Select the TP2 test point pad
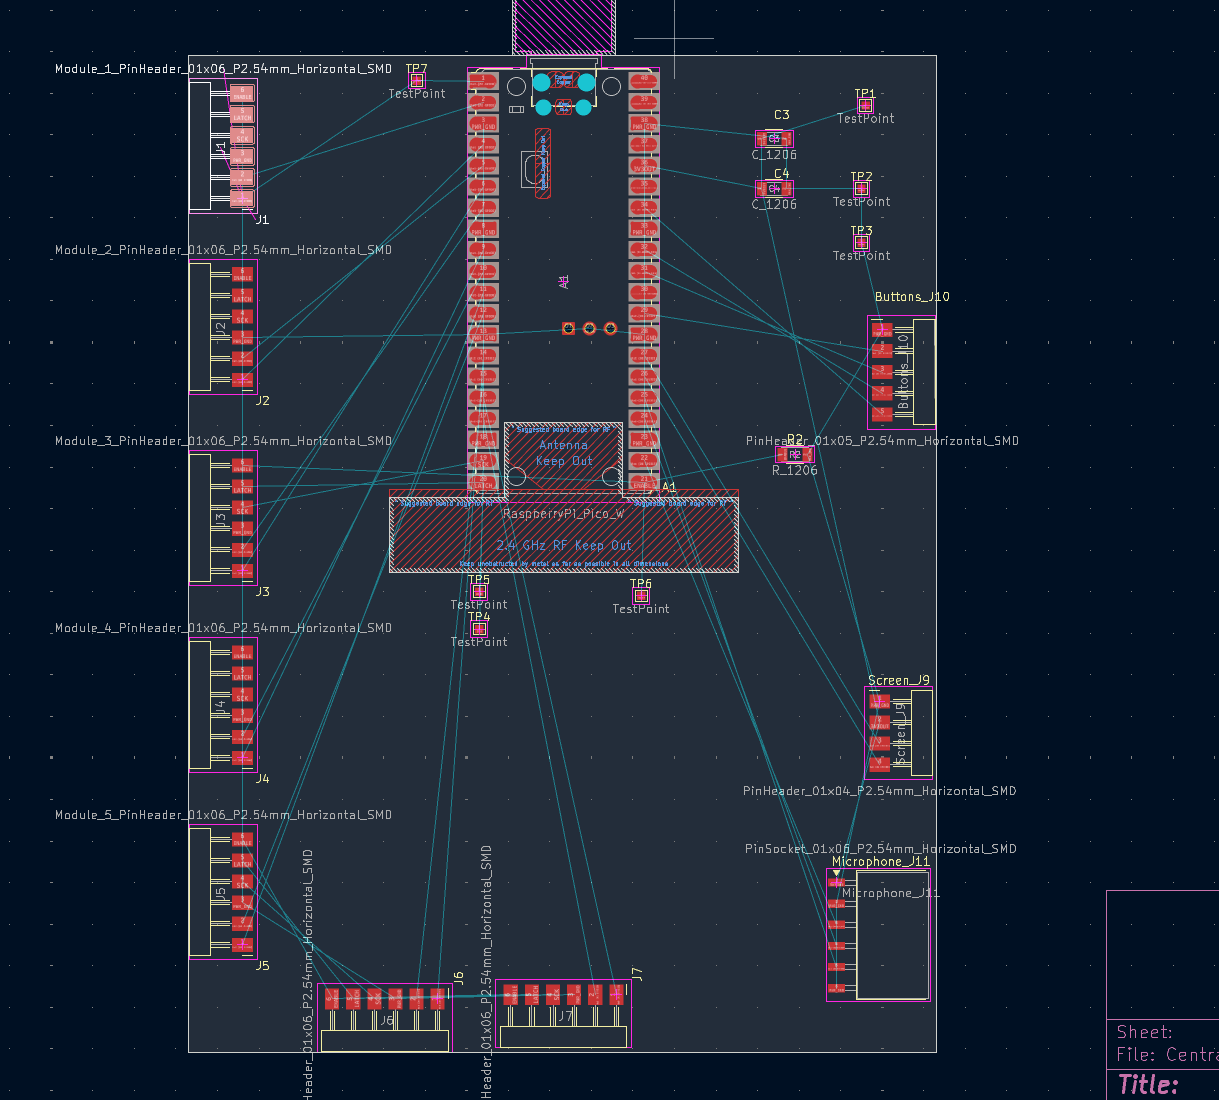1219x1100 pixels. click(x=861, y=188)
